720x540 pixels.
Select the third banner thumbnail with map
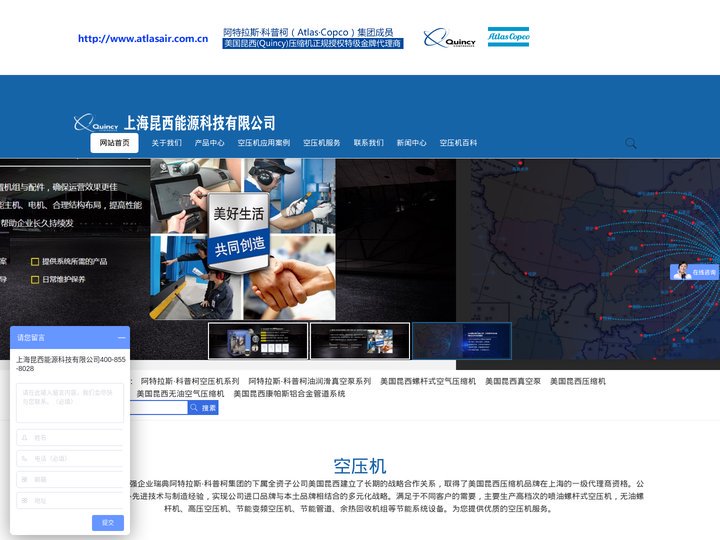coord(462,341)
